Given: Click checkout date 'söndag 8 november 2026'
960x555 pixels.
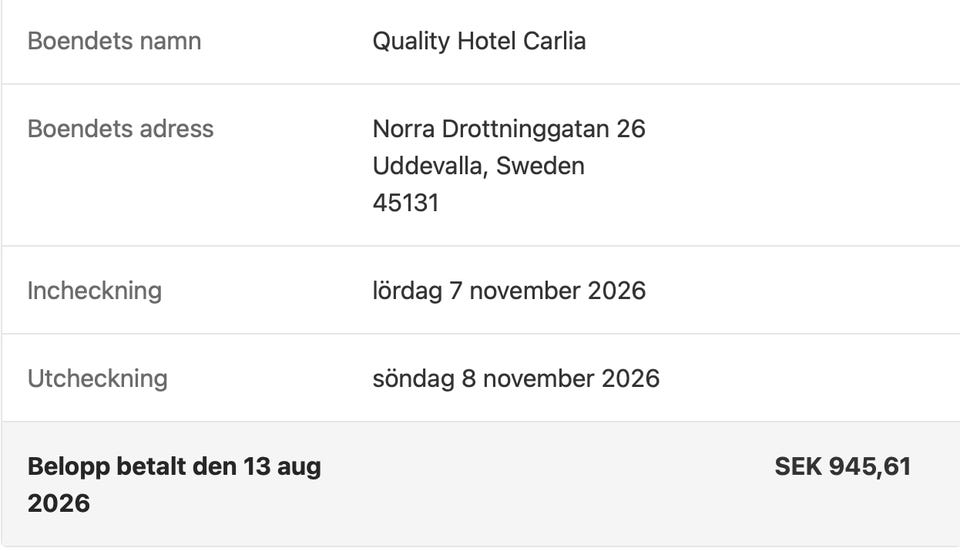Looking at the screenshot, I should click(516, 378).
